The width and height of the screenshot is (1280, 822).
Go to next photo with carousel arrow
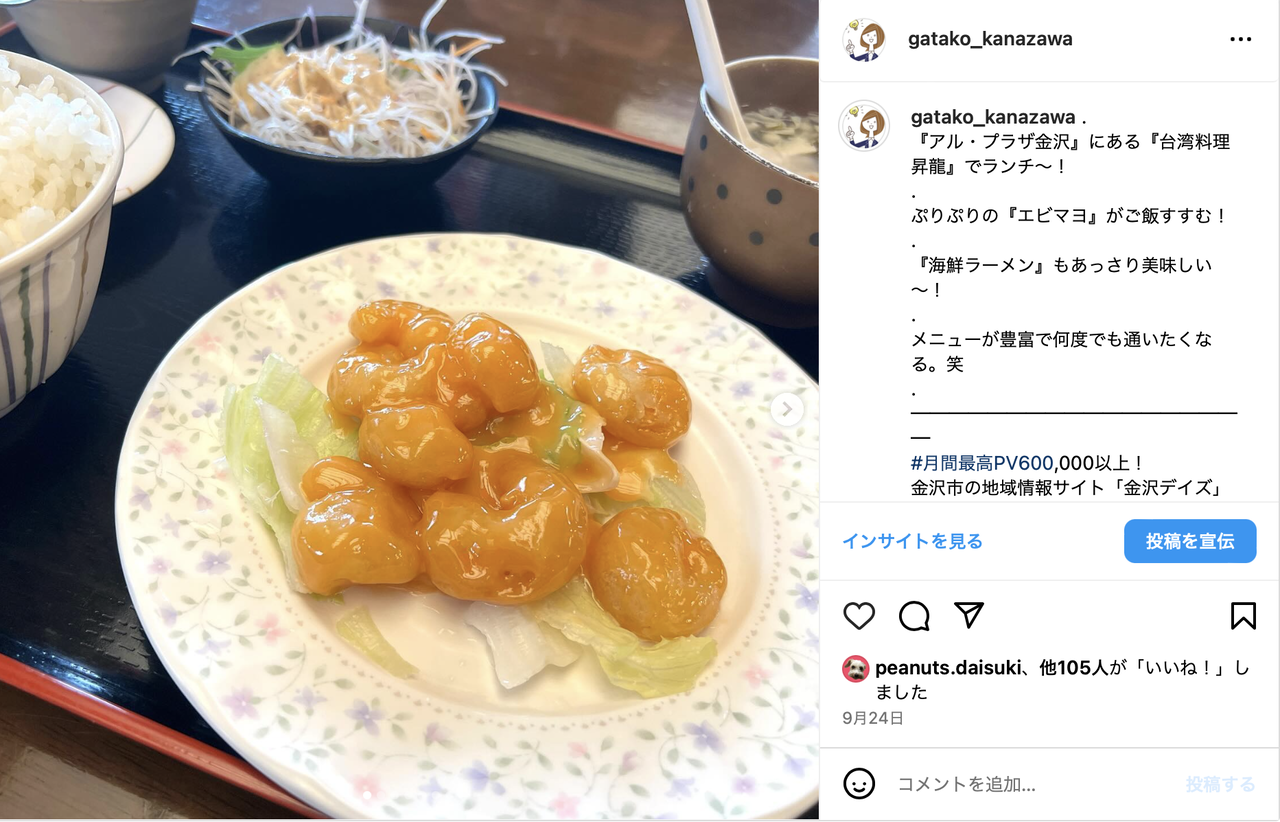(787, 409)
